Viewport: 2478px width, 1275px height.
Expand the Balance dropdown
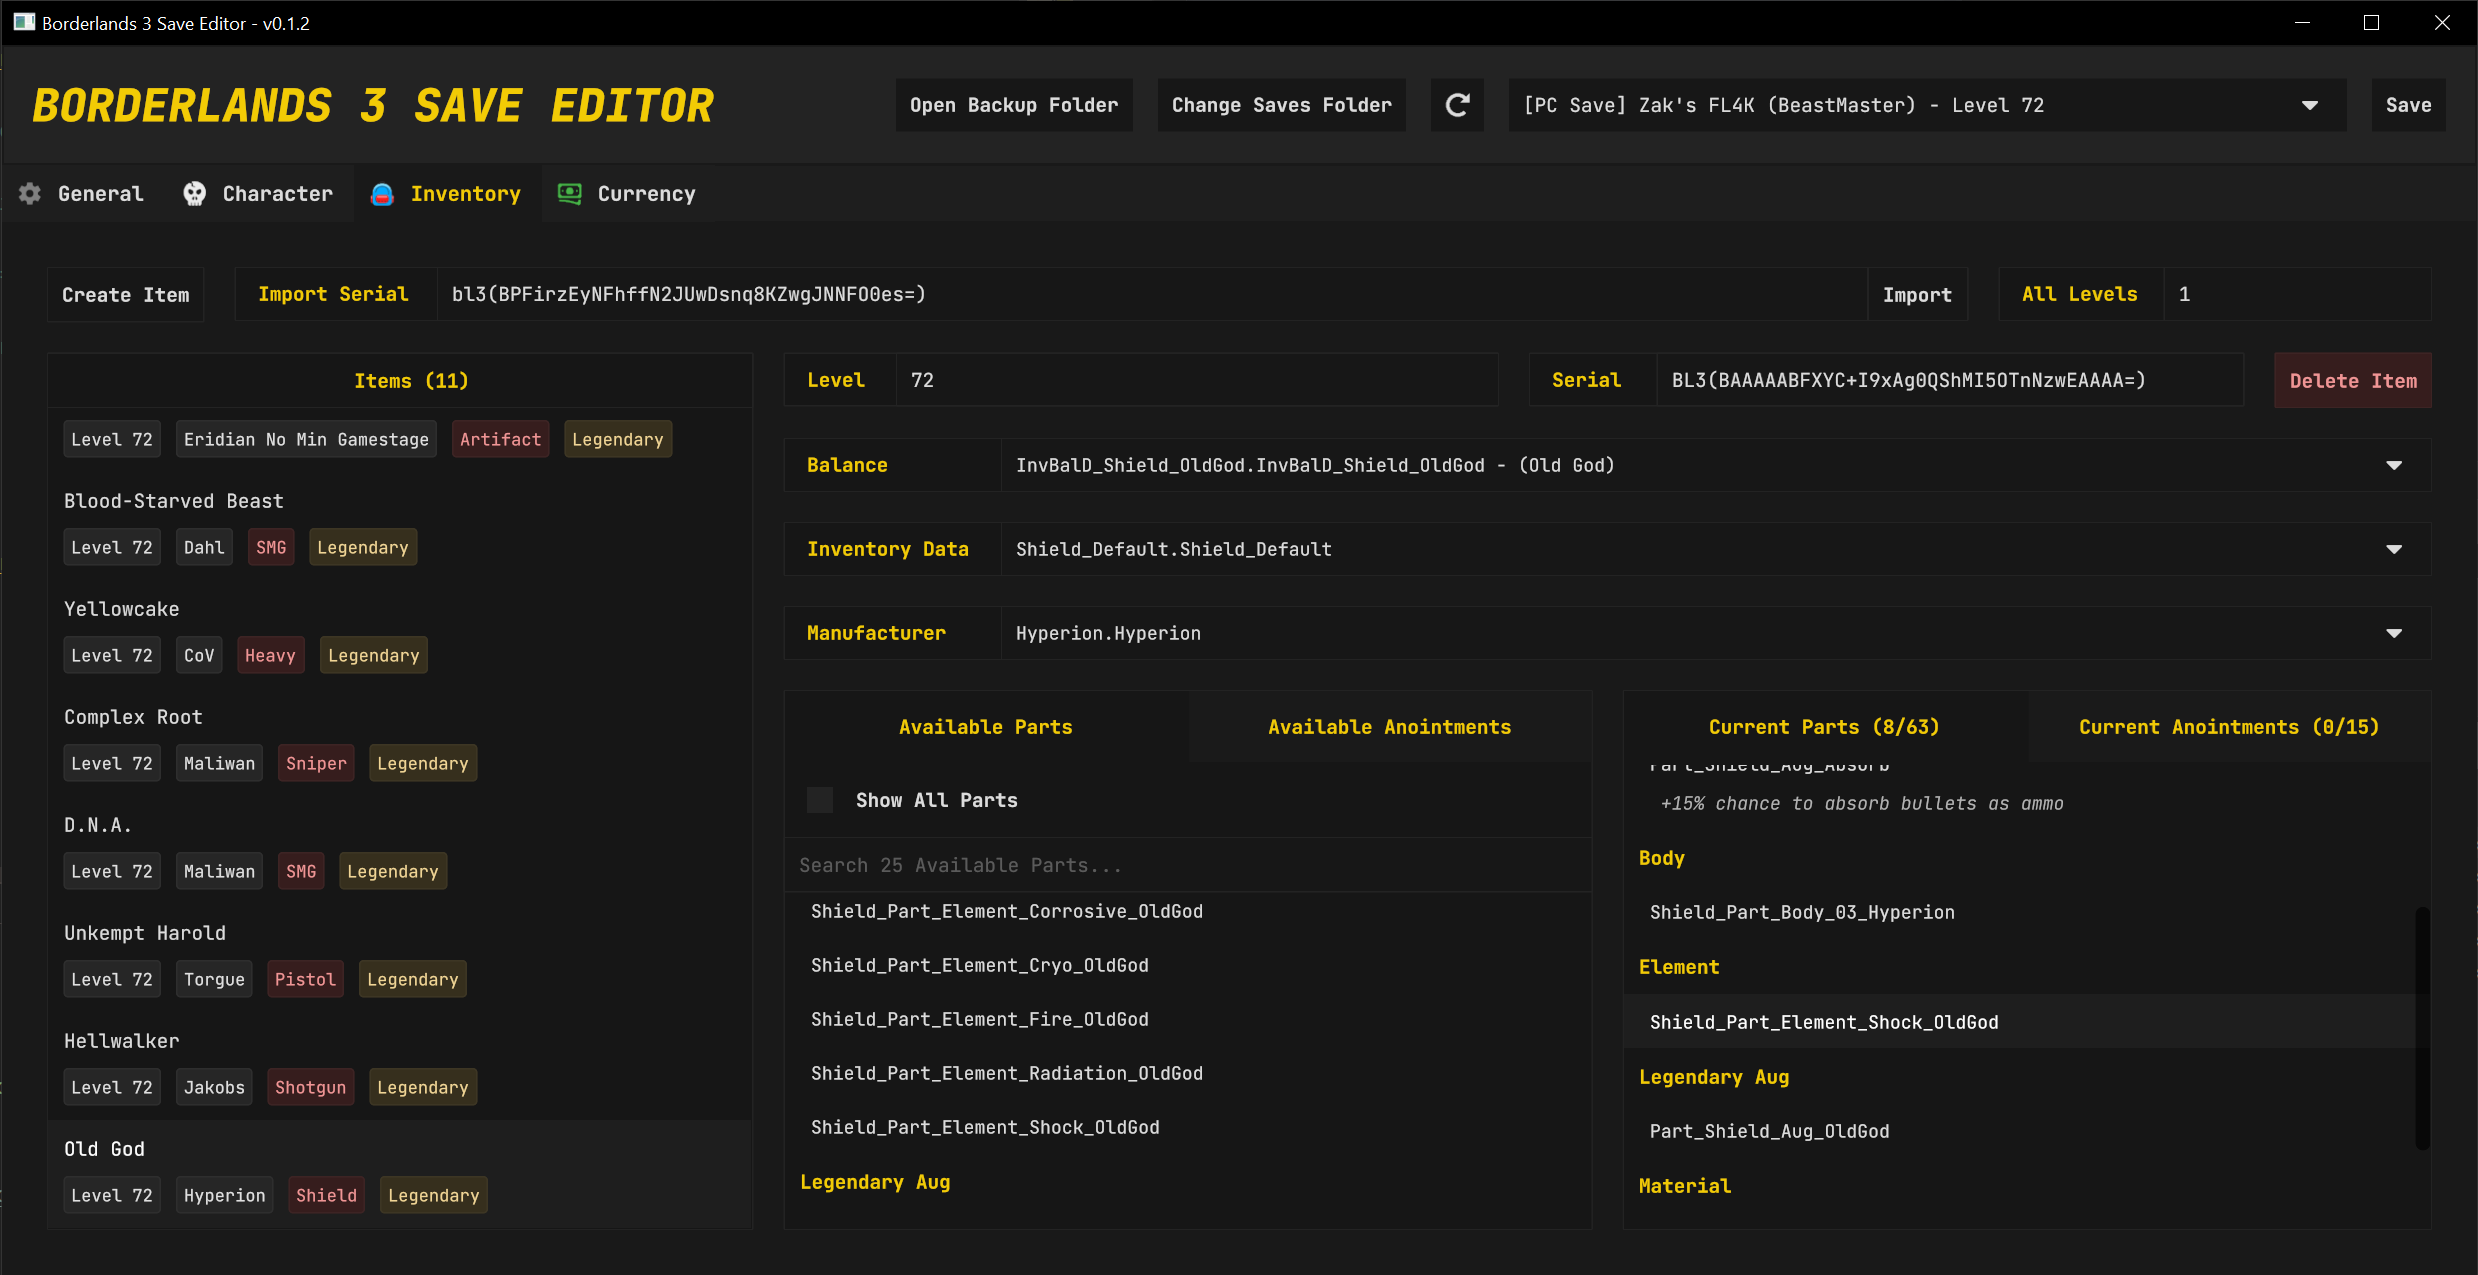coord(2394,465)
